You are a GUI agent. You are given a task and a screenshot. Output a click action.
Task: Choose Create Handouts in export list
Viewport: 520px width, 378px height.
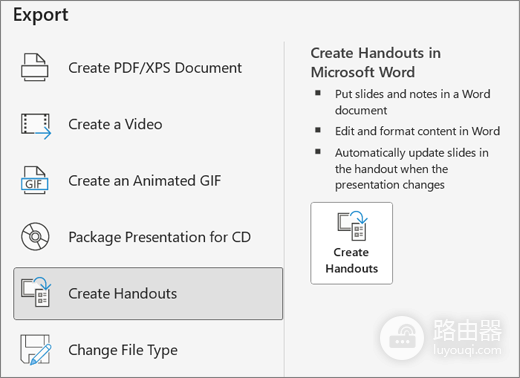click(x=148, y=293)
